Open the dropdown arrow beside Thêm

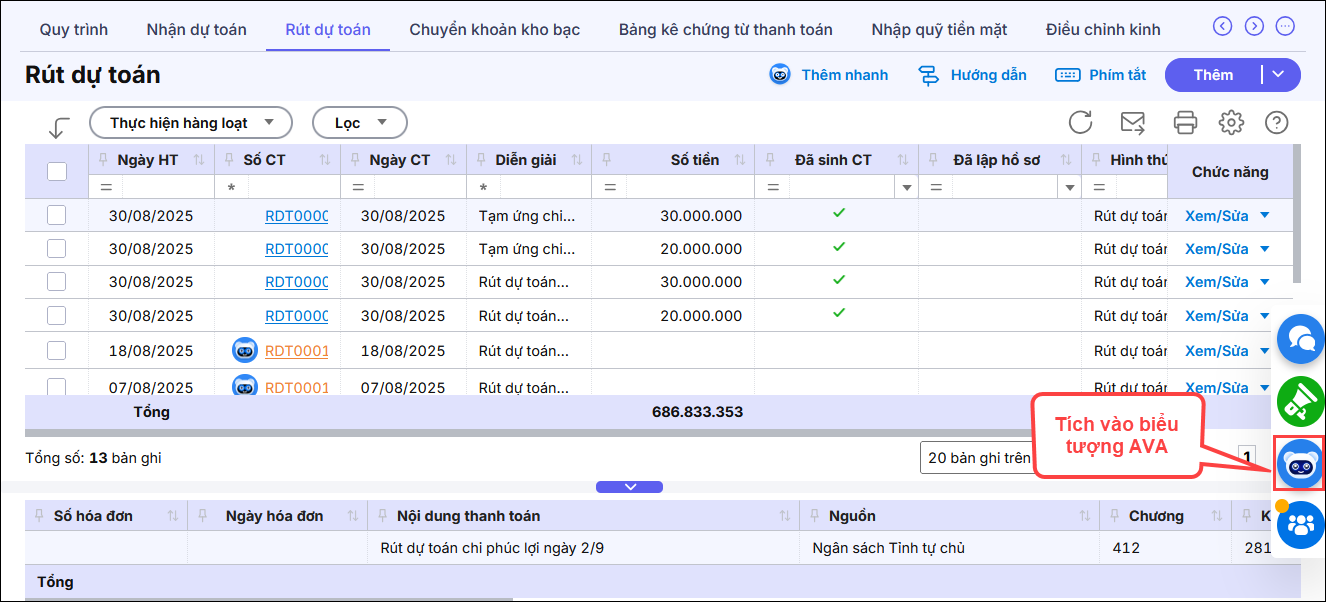[1279, 75]
